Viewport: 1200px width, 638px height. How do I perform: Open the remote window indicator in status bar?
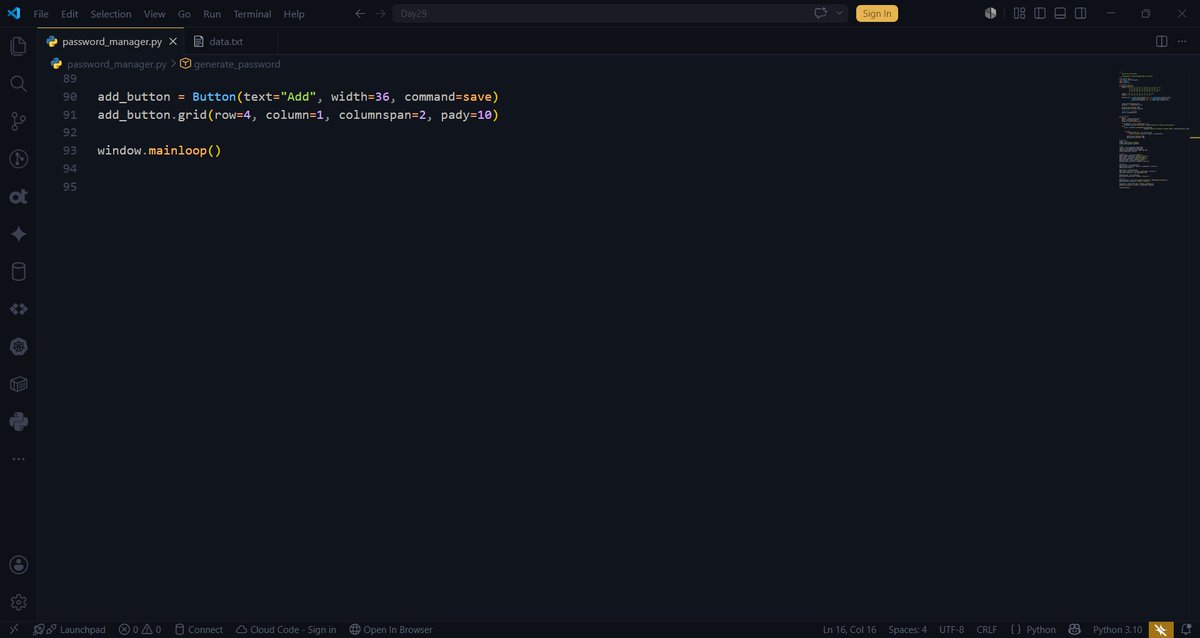click(13, 629)
